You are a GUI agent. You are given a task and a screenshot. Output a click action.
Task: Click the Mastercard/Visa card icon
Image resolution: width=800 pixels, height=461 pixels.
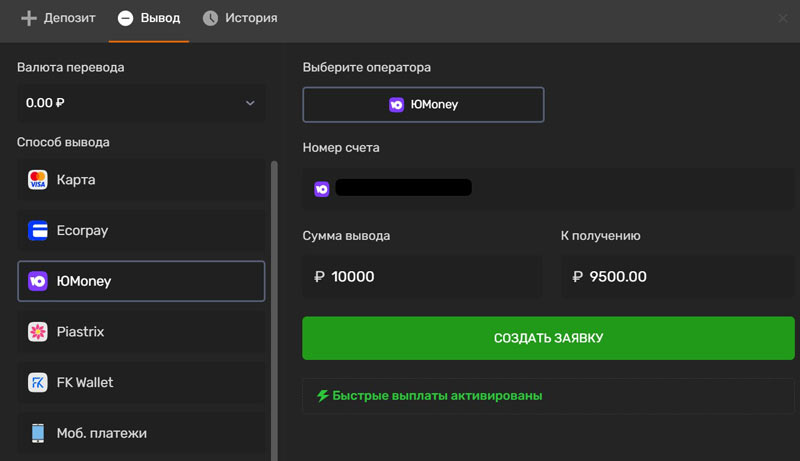(38, 180)
